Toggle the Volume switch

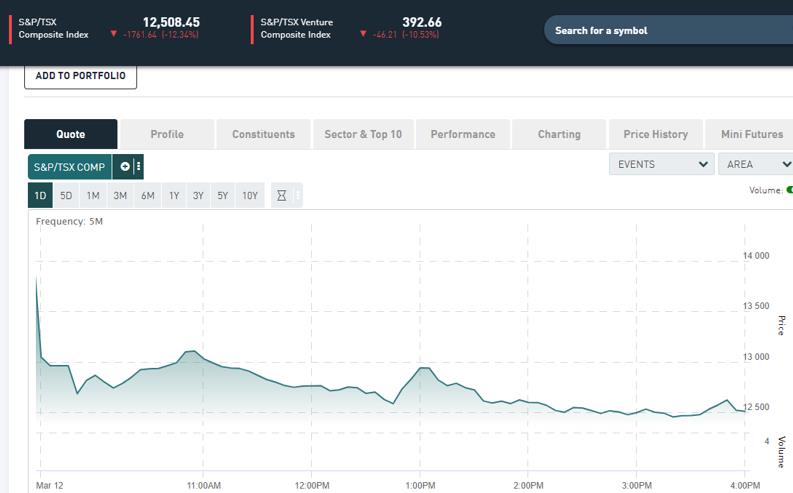(789, 190)
